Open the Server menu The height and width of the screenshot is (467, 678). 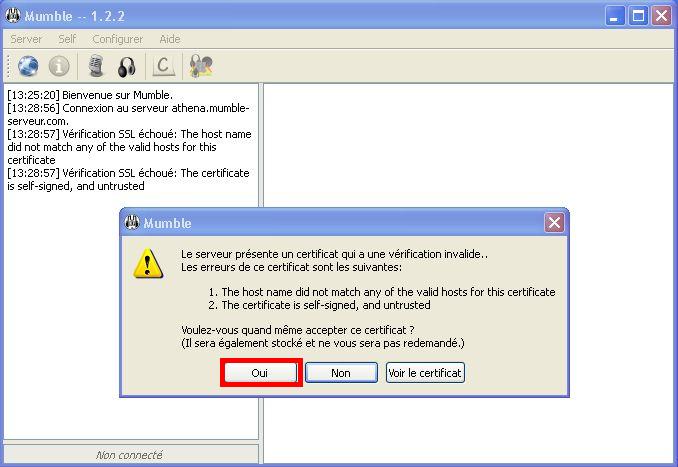(x=26, y=39)
